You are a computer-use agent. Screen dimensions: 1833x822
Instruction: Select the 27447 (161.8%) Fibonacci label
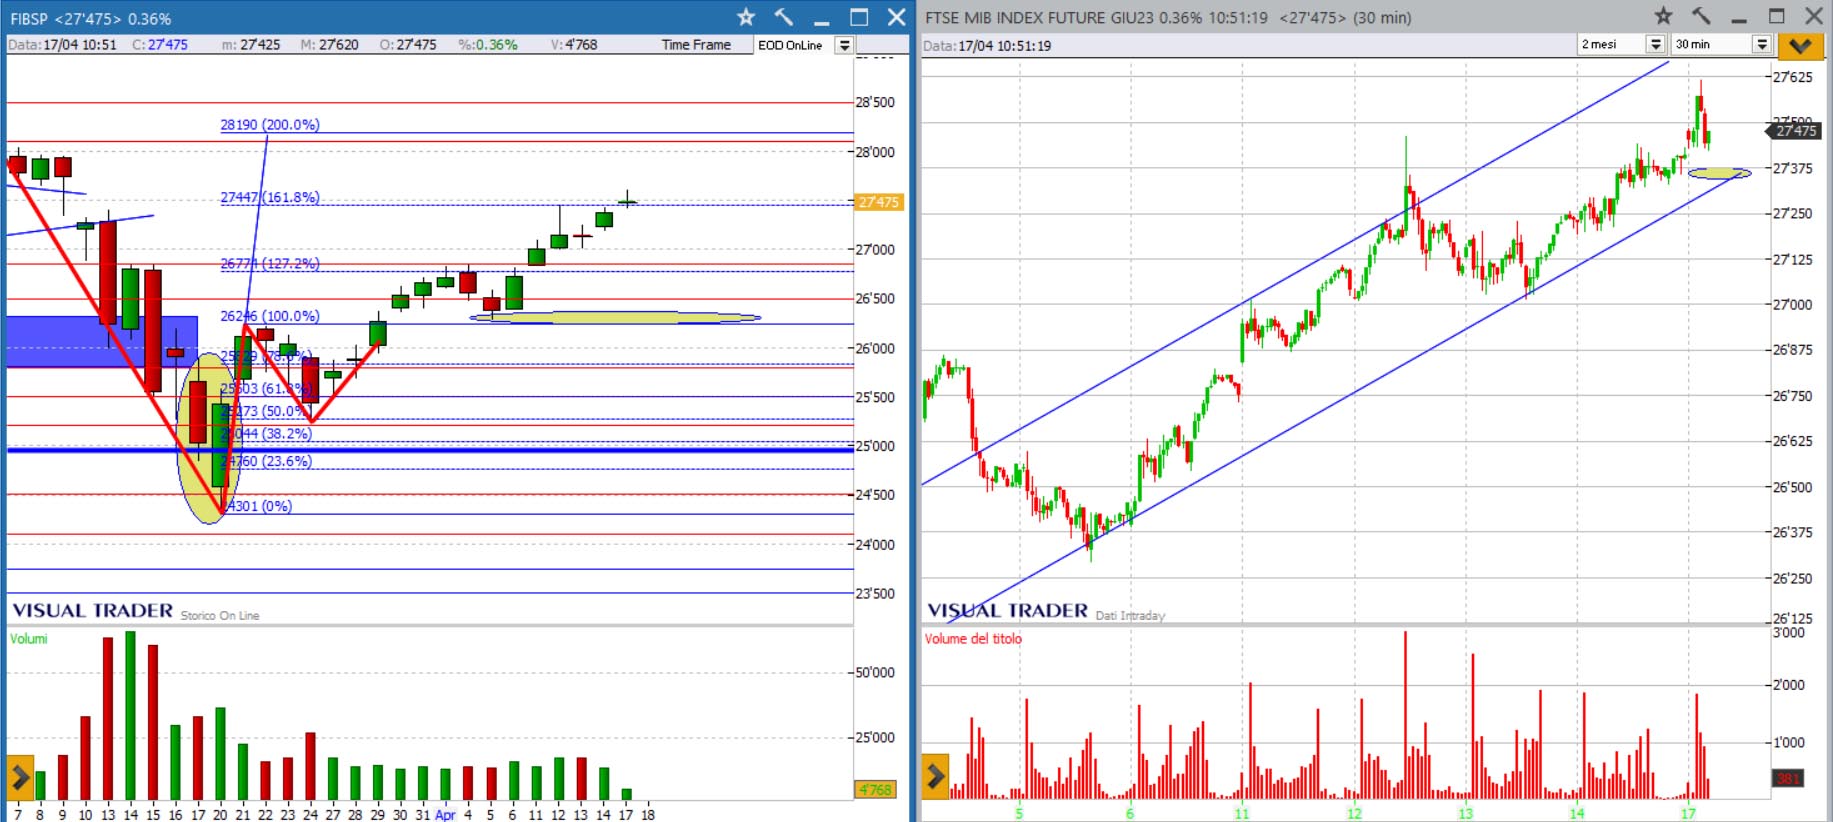[x=270, y=197]
